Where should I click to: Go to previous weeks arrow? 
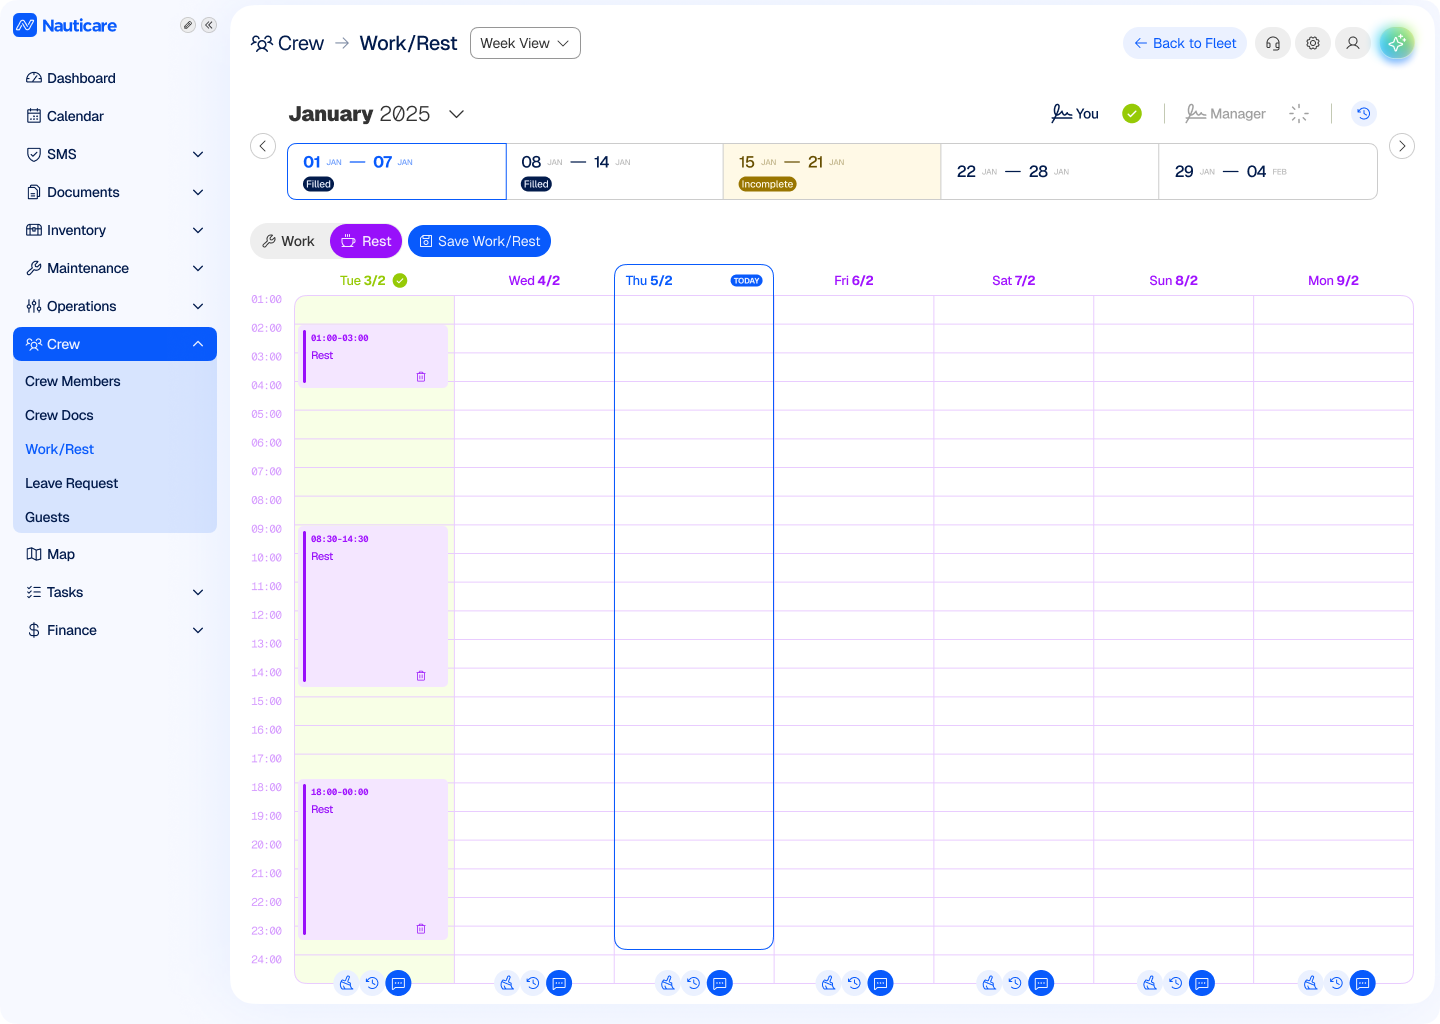point(263,146)
